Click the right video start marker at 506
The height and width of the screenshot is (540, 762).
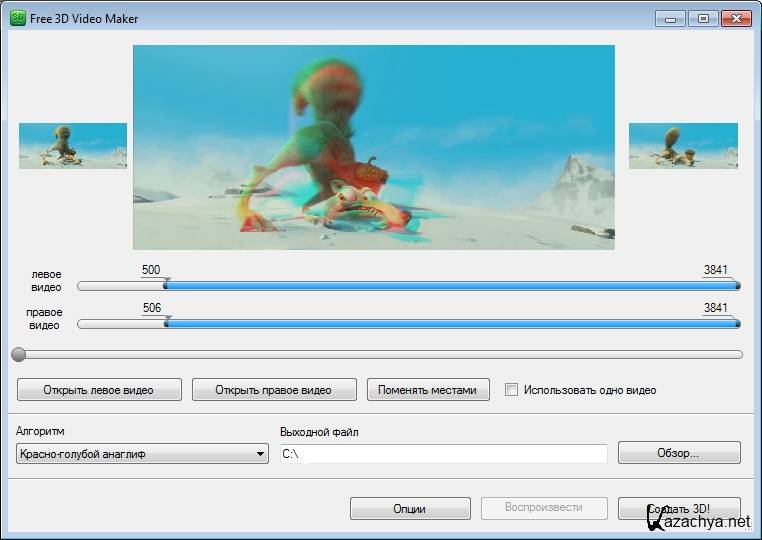pos(166,322)
